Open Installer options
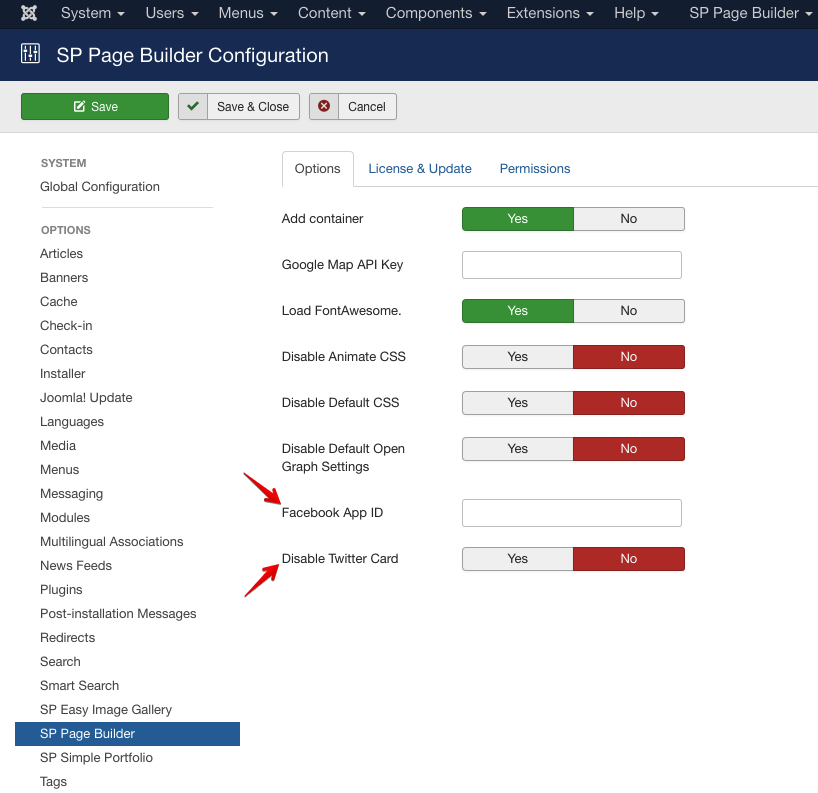The height and width of the screenshot is (793, 818). pos(63,374)
